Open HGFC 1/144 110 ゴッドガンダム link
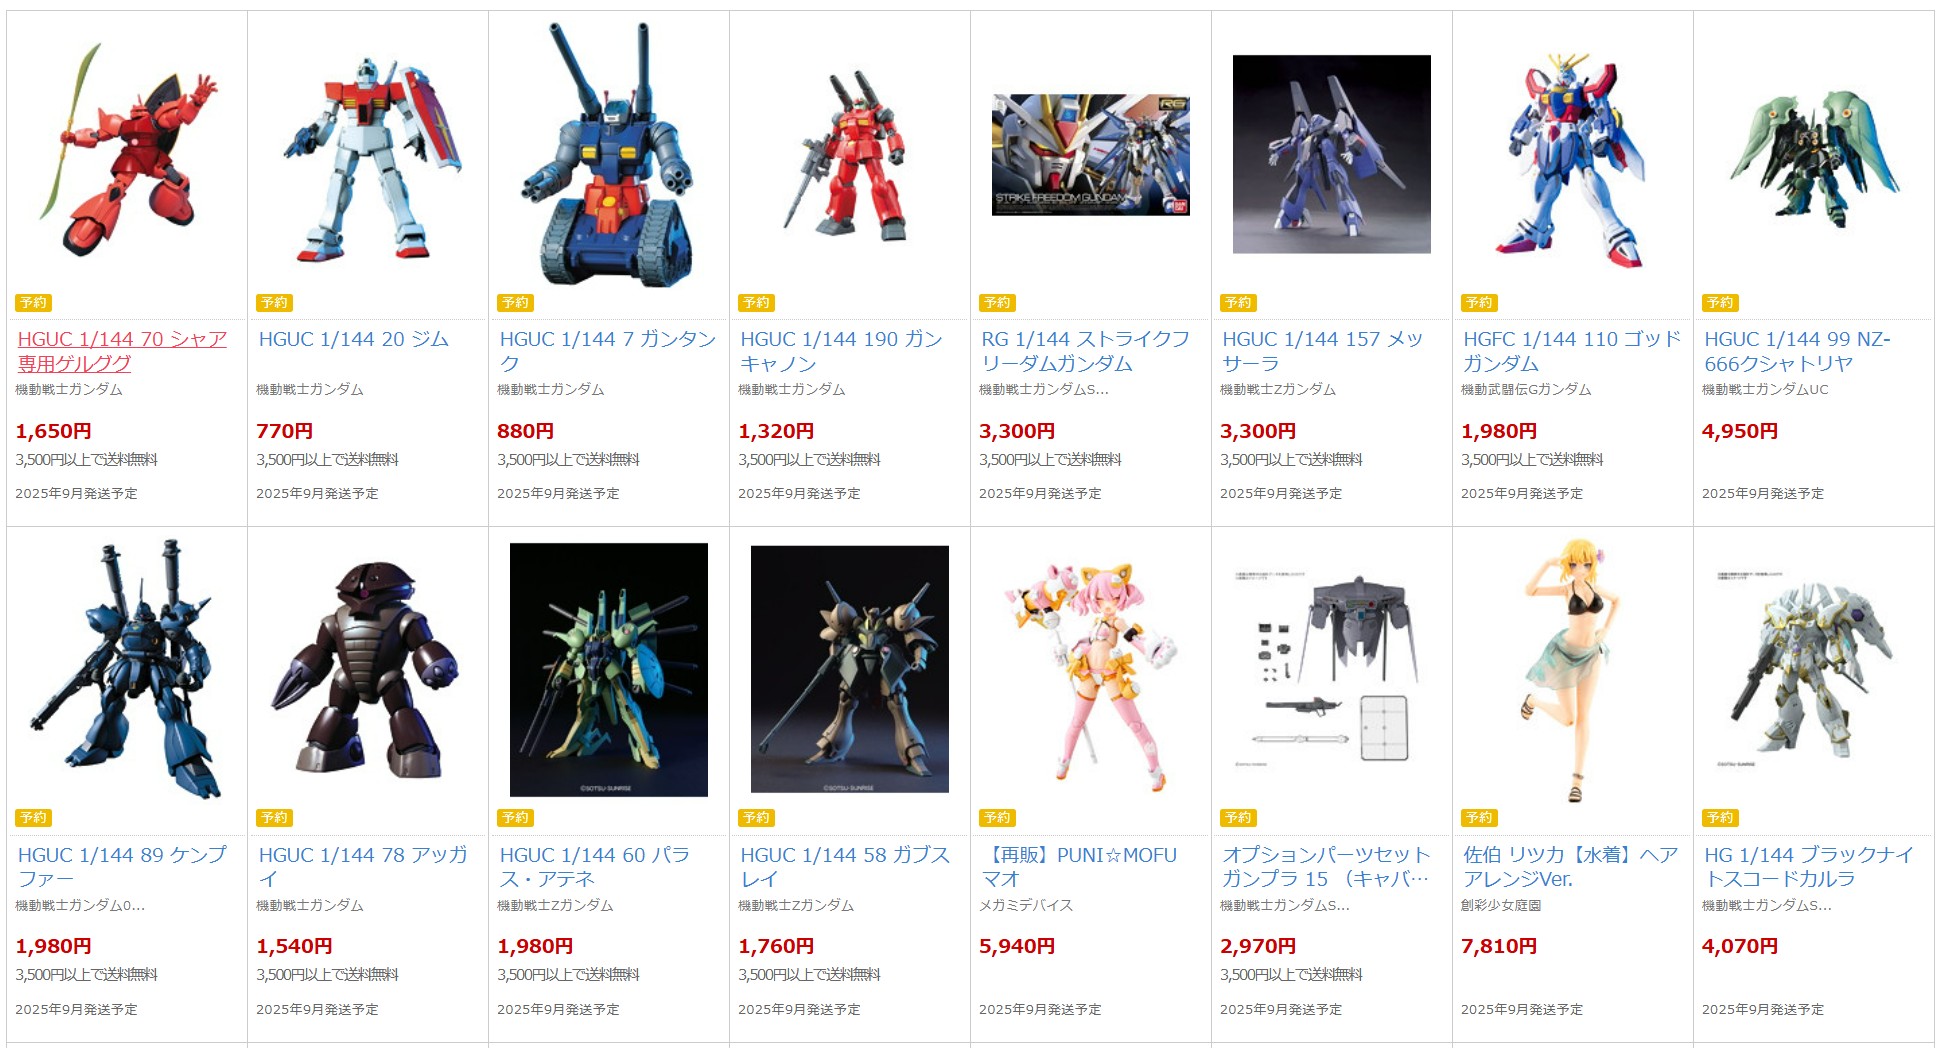 pyautogui.click(x=1571, y=351)
